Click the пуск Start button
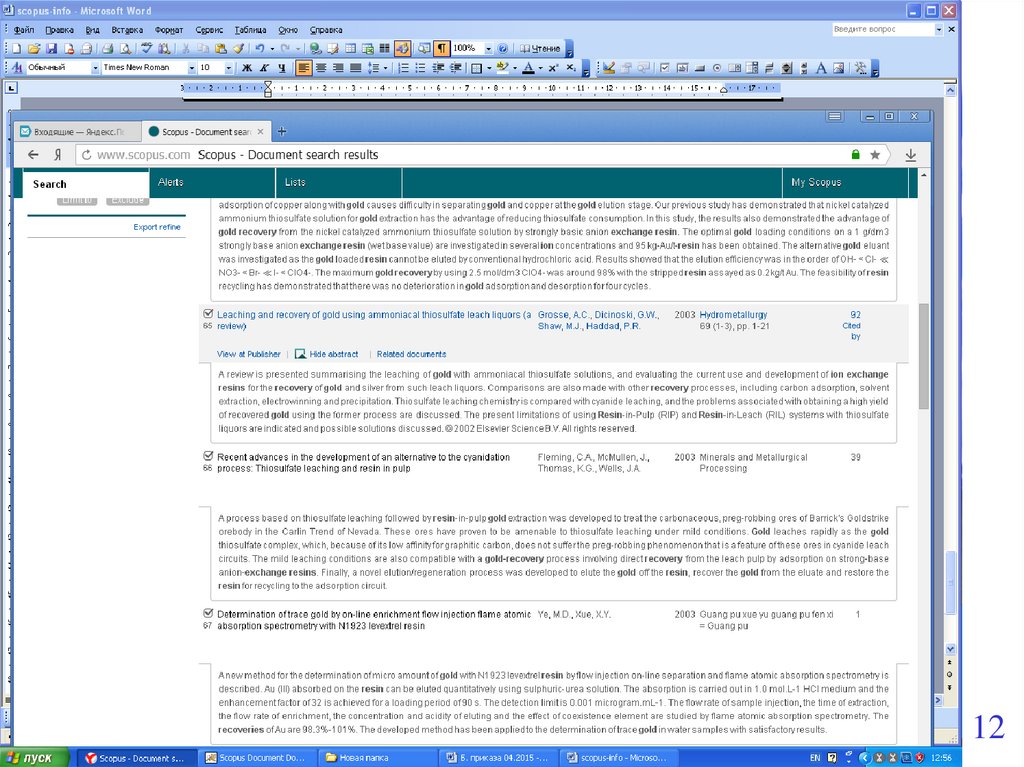 tap(35, 758)
